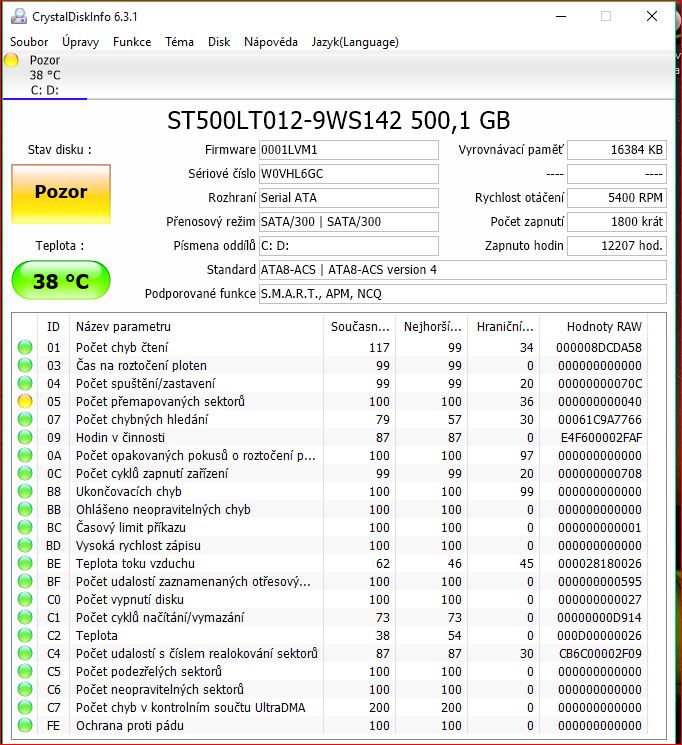Click the green 38 °C temperature button
Viewport: 682px width, 745px height.
pos(61,281)
